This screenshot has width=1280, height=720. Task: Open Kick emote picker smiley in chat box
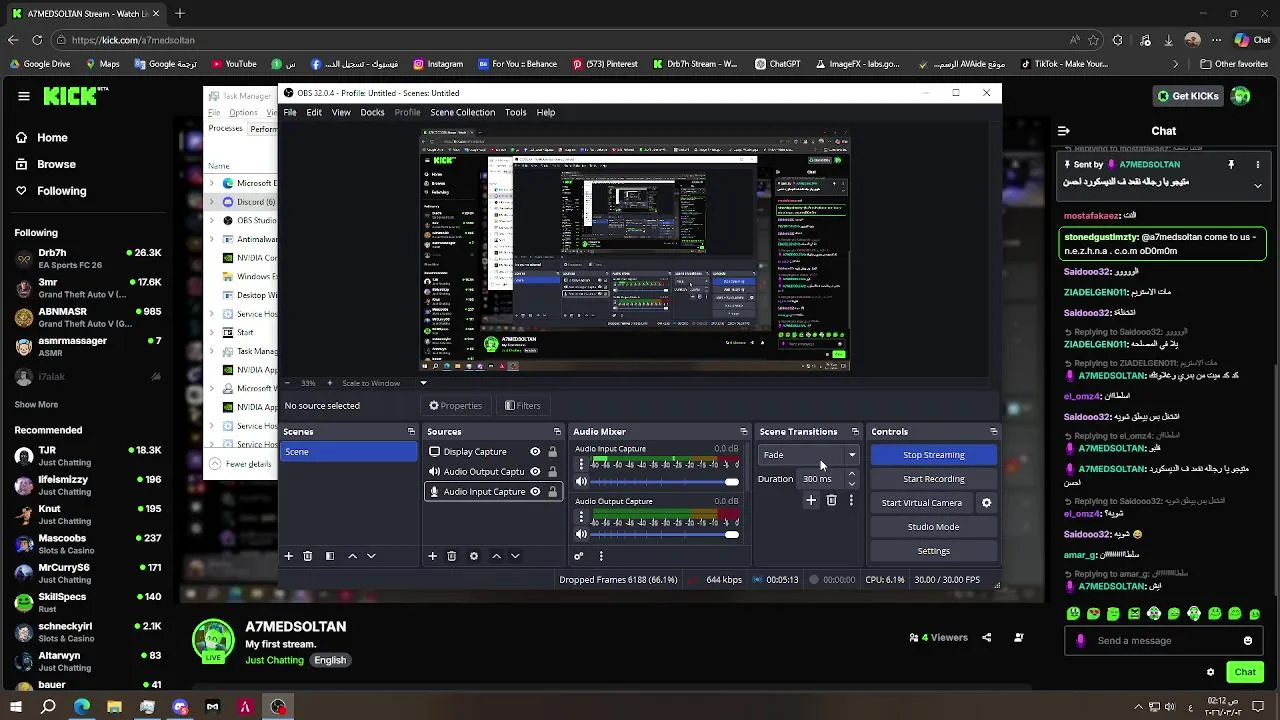1248,641
